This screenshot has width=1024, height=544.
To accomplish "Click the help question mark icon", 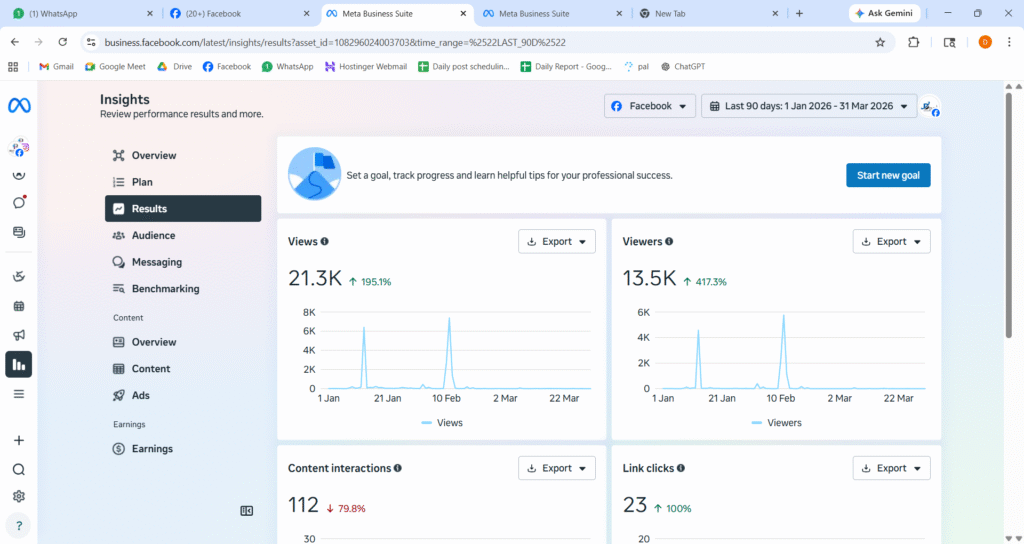I will click(x=18, y=525).
